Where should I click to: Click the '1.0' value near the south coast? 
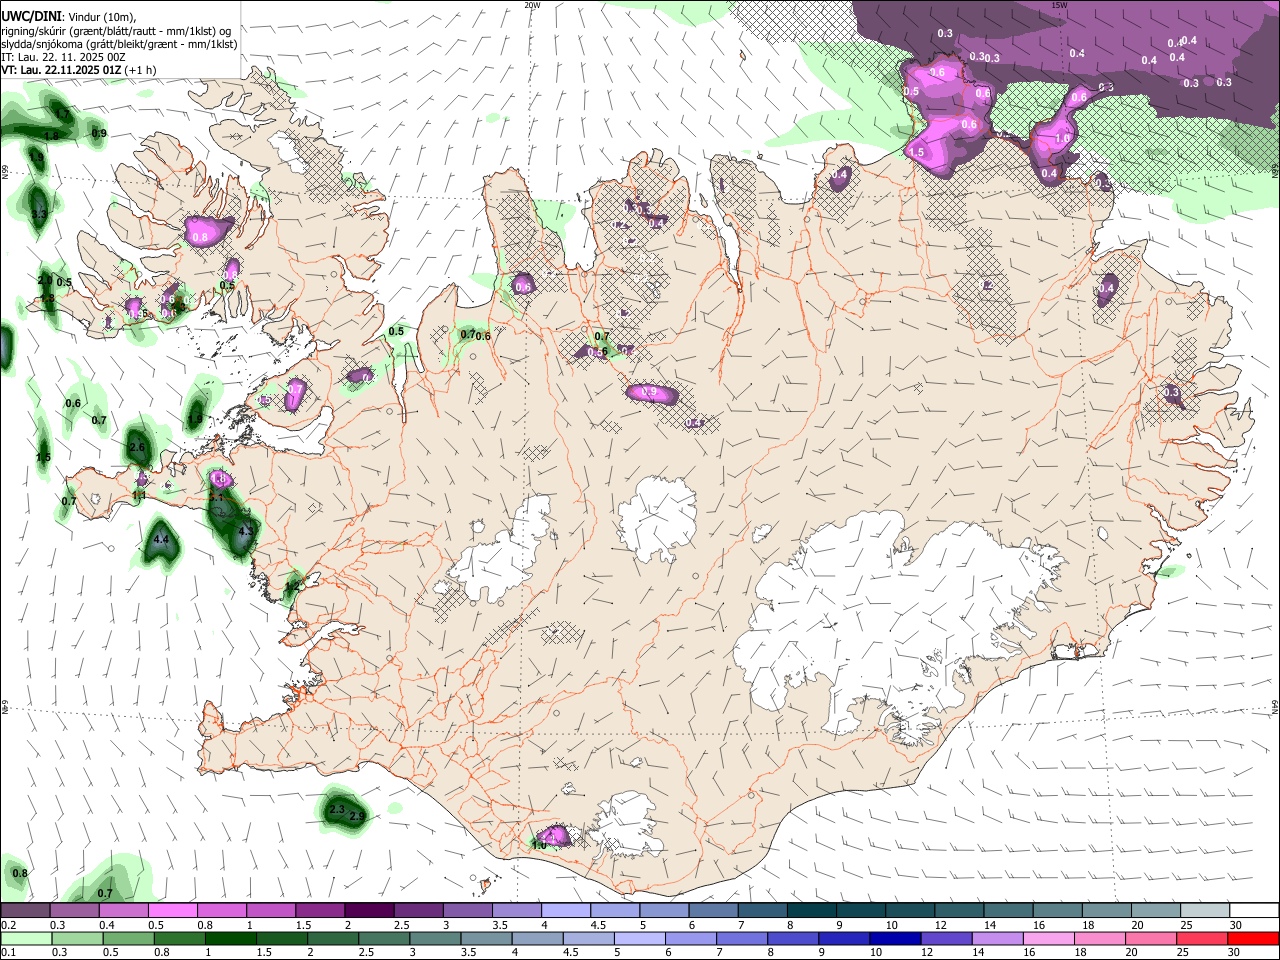pos(539,846)
